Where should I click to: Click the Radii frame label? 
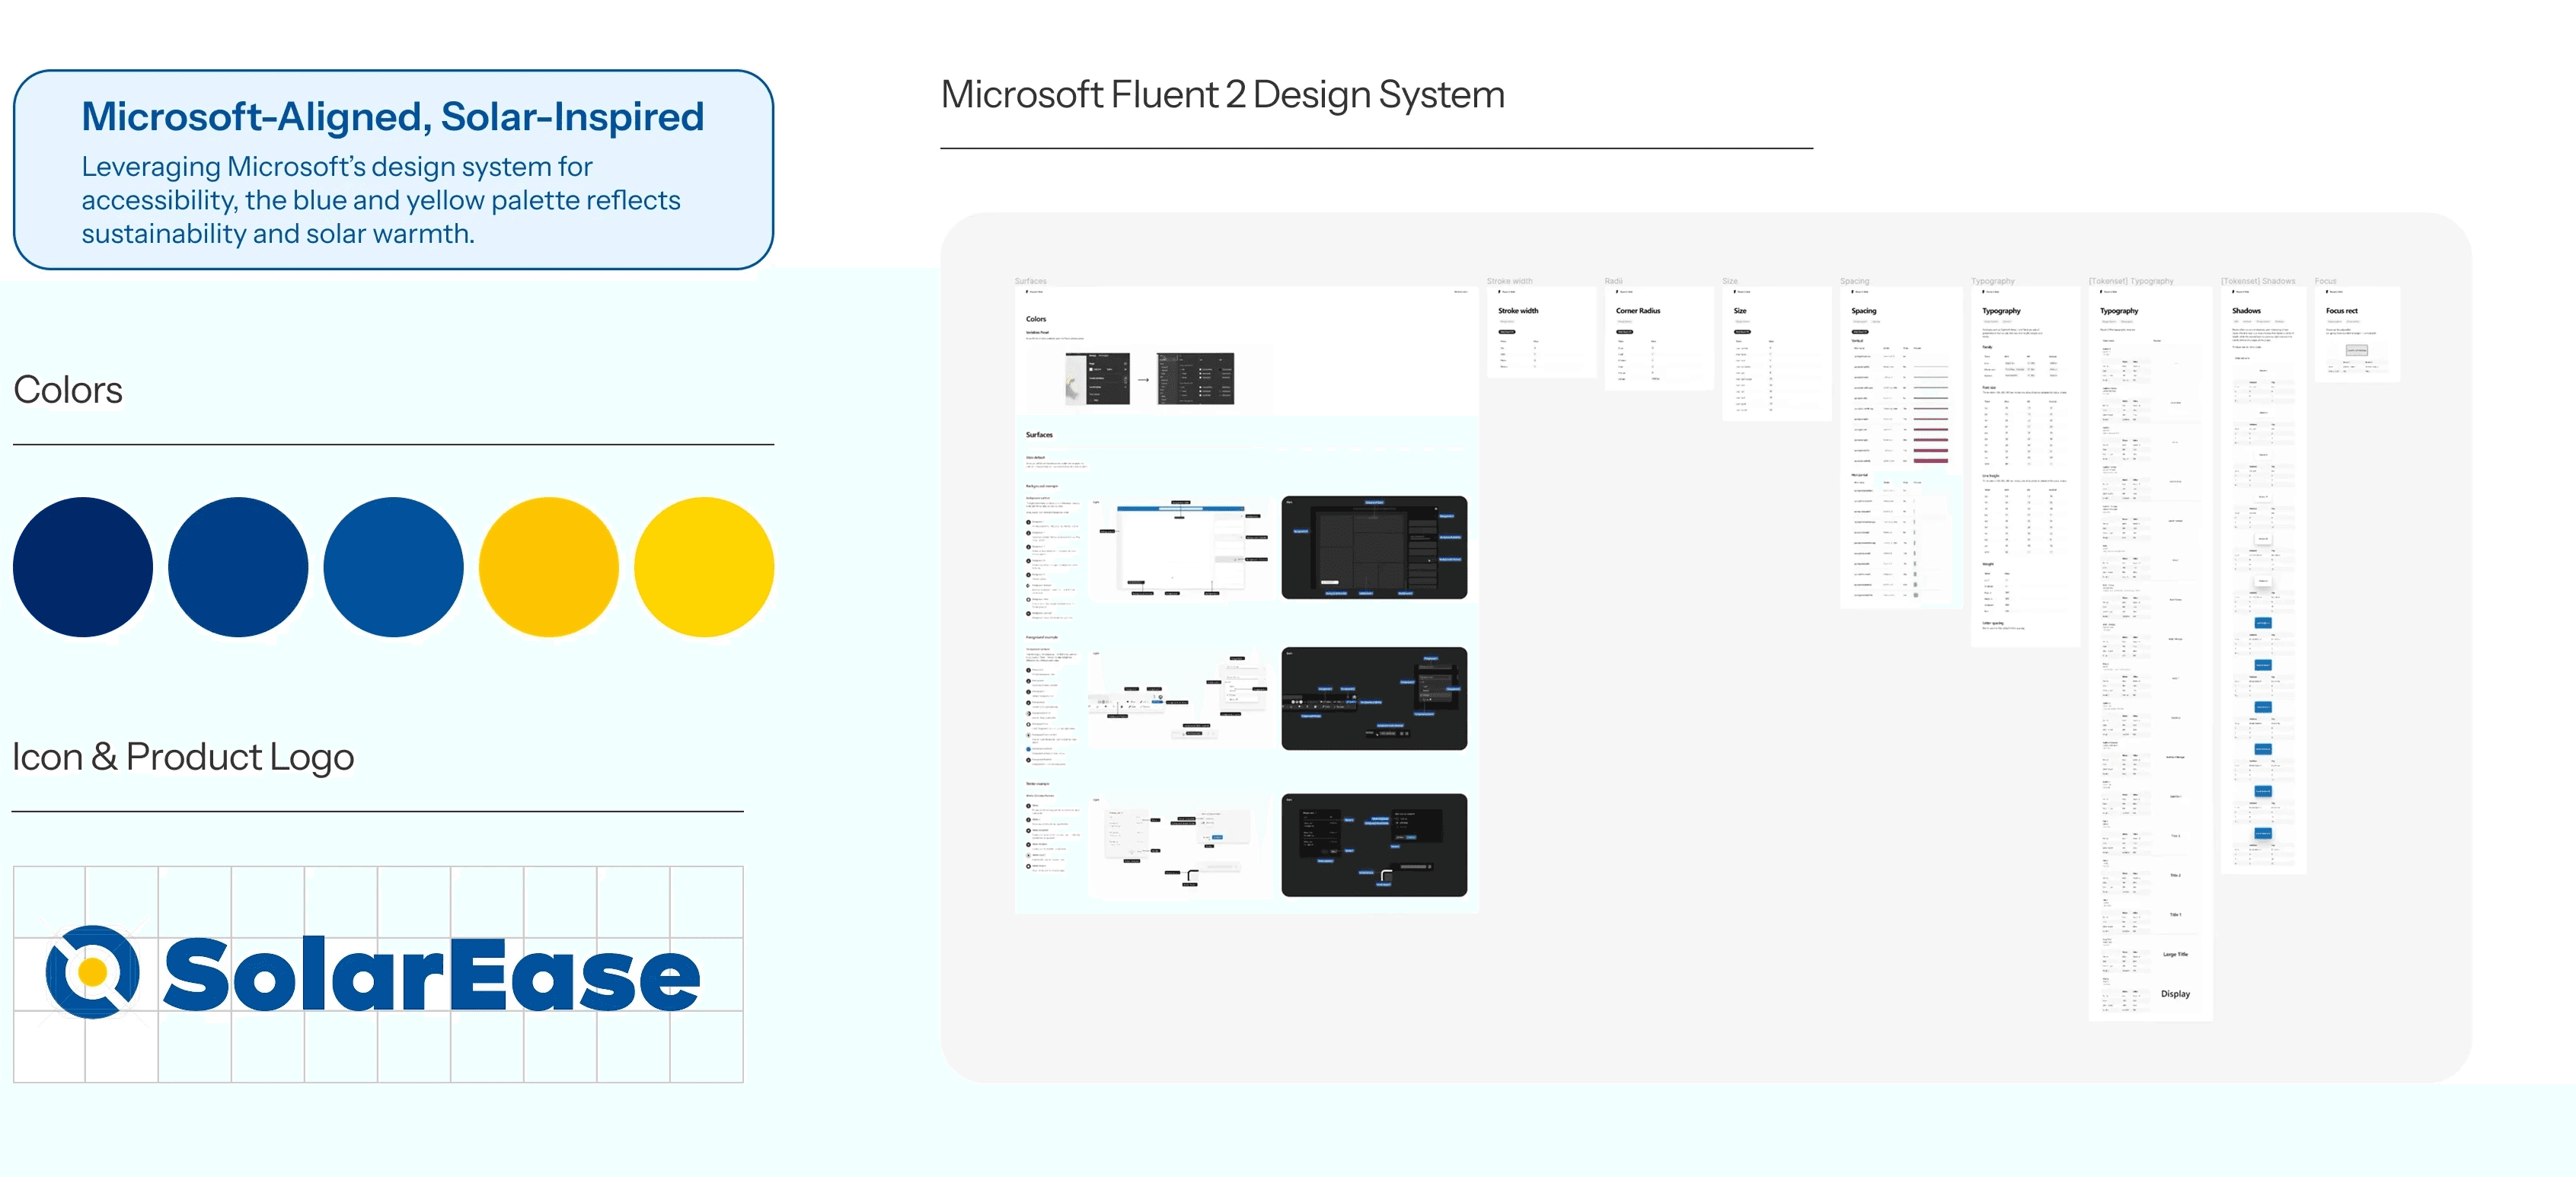pos(1613,281)
